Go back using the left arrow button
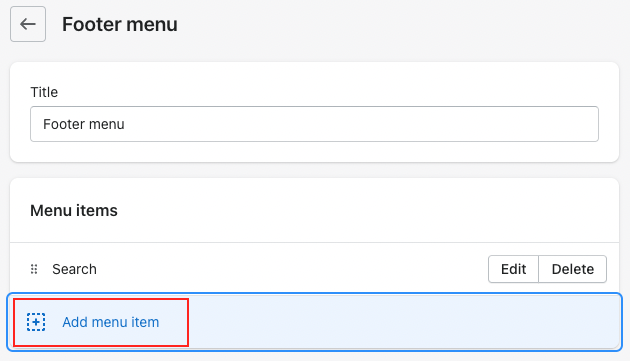The image size is (630, 361). pos(28,24)
